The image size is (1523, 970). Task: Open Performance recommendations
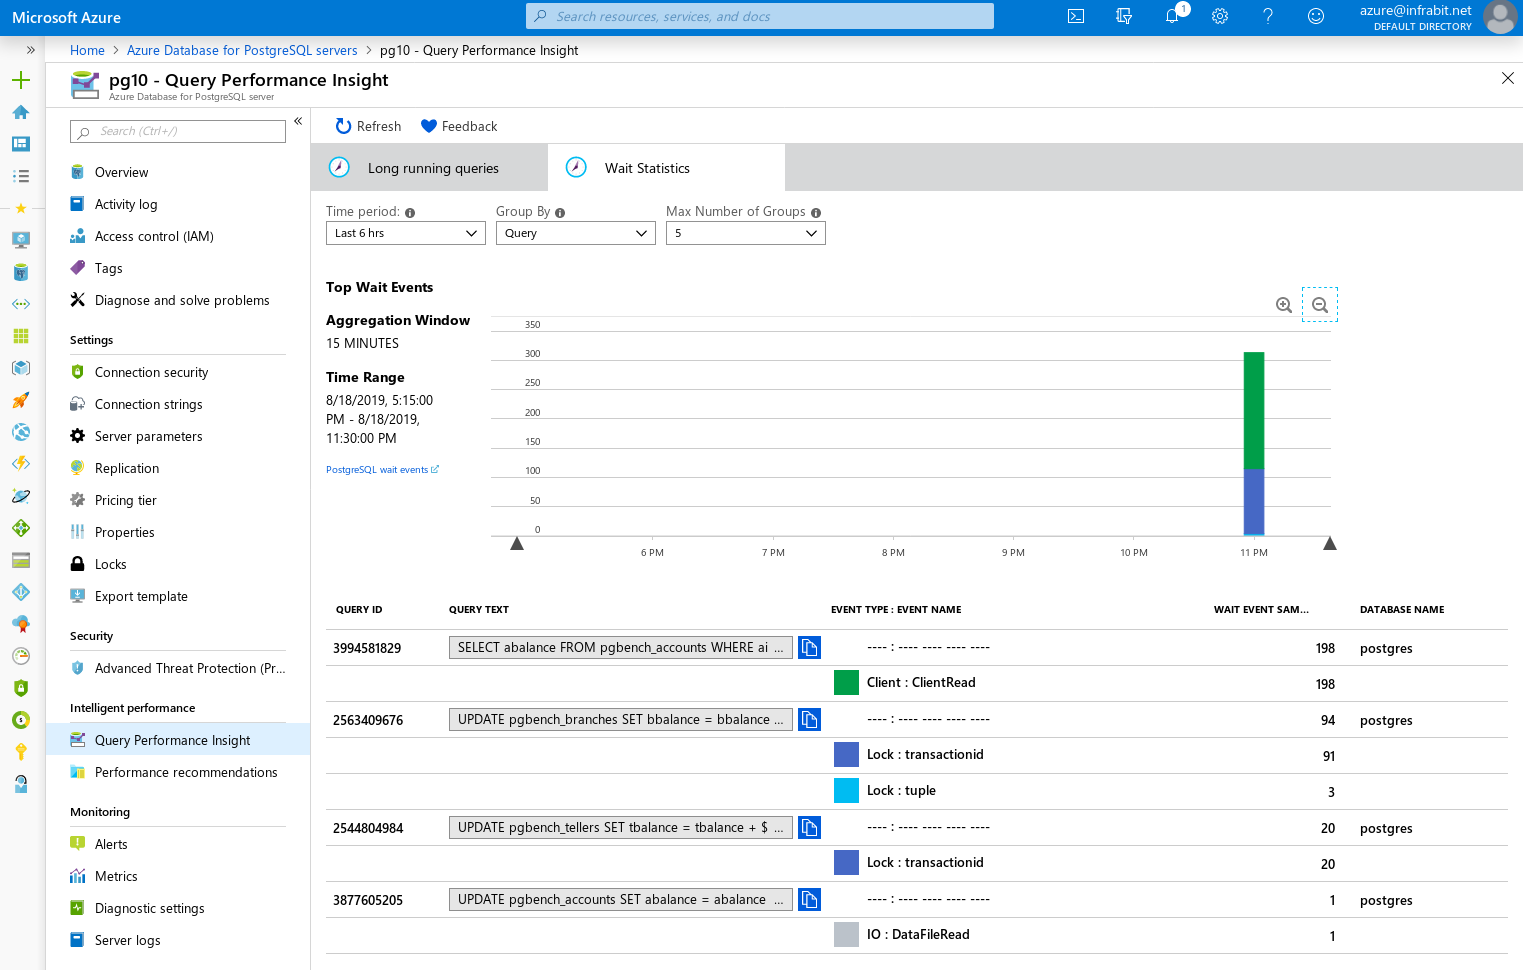pyautogui.click(x=186, y=773)
